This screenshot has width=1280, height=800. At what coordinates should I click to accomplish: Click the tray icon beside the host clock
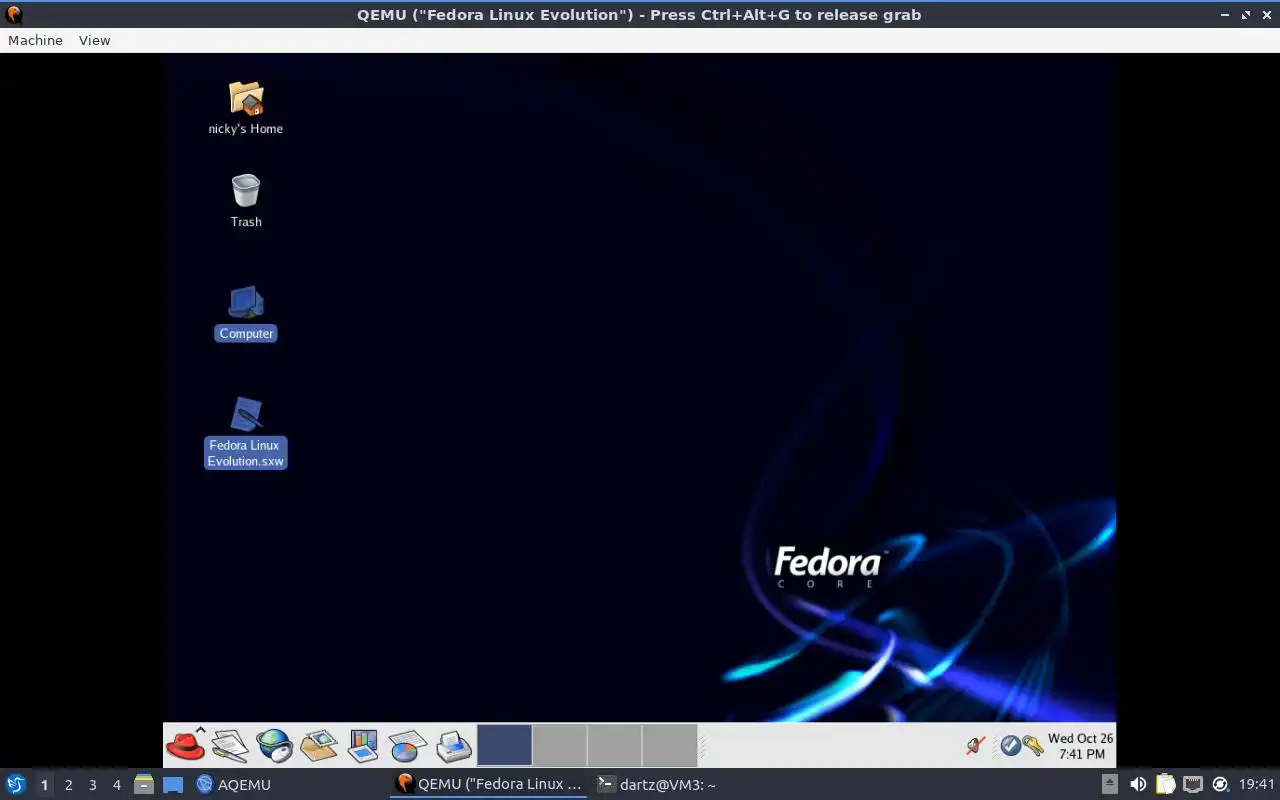pos(1220,784)
